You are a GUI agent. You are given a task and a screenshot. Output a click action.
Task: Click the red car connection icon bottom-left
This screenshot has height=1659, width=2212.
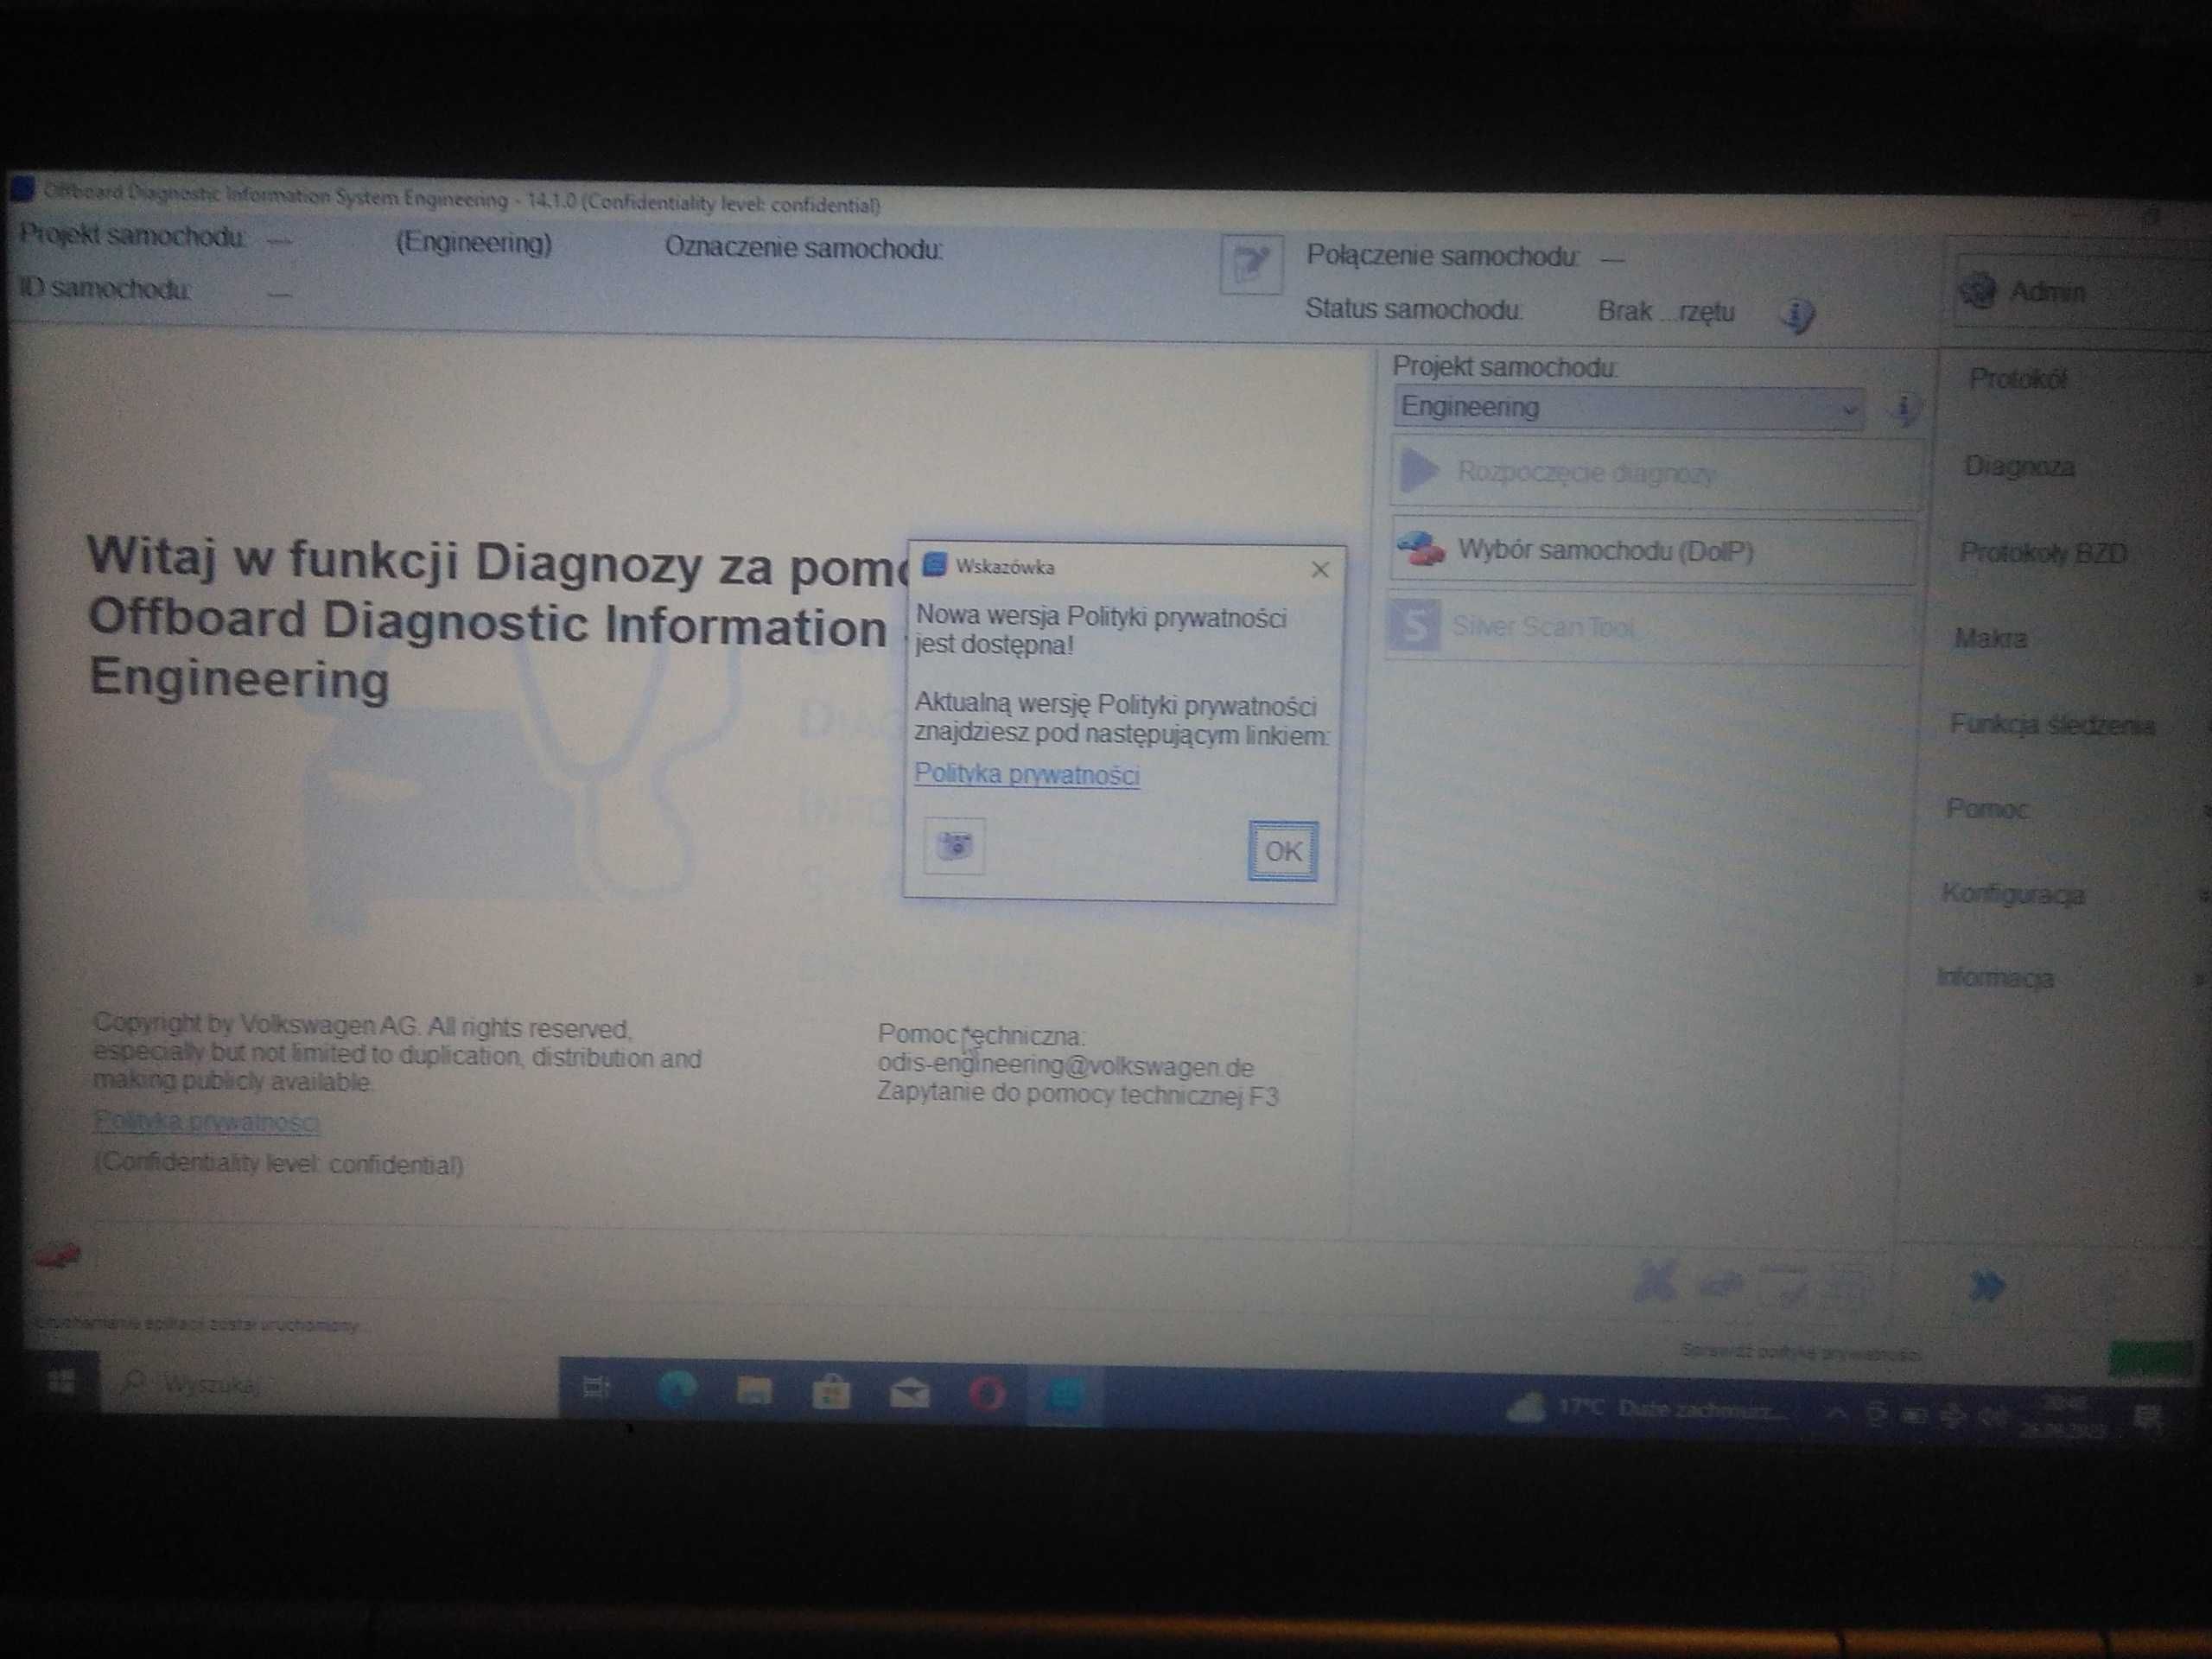[x=57, y=1256]
